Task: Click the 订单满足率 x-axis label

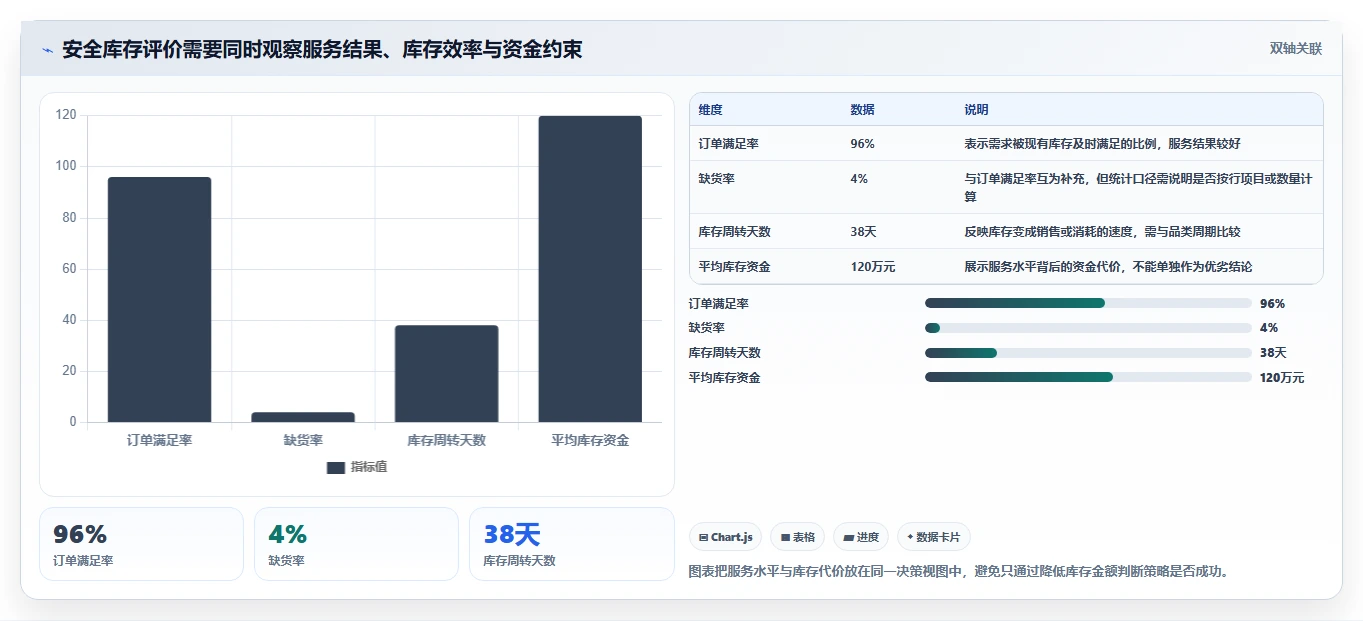Action: pos(160,440)
